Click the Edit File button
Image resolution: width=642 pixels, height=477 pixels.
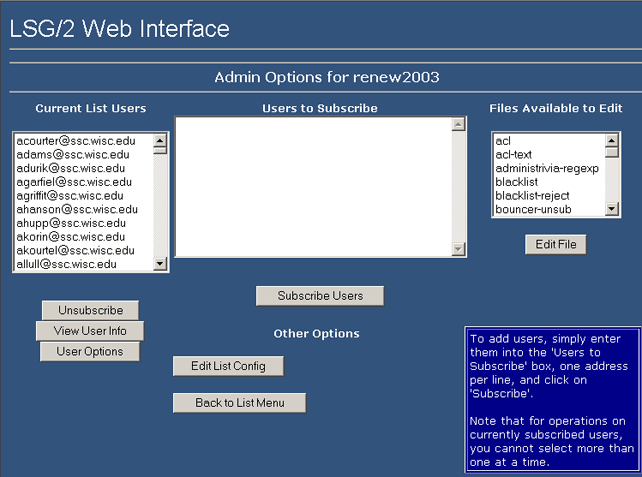(x=556, y=244)
